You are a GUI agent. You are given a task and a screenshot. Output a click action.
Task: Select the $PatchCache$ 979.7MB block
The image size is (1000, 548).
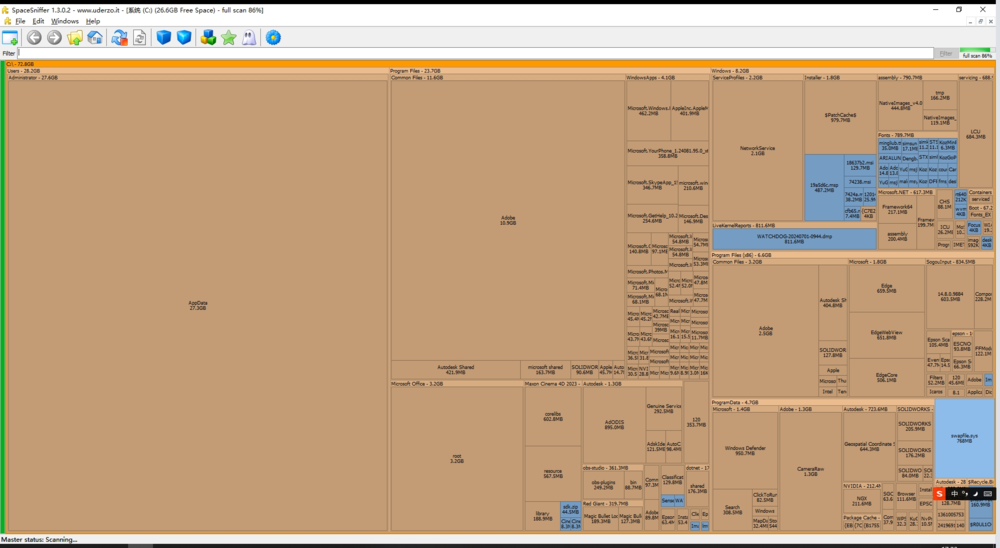pos(840,117)
